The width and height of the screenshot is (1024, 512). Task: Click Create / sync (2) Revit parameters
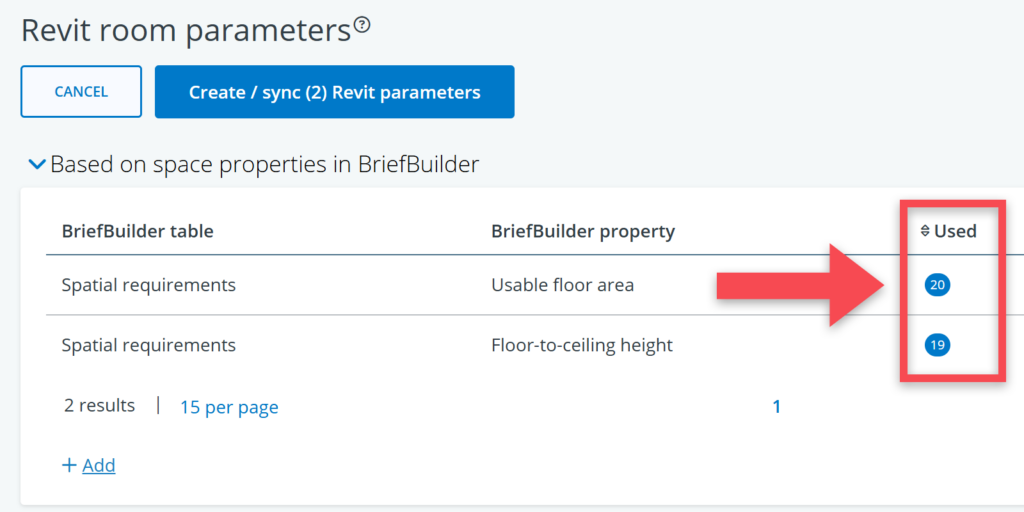[334, 92]
